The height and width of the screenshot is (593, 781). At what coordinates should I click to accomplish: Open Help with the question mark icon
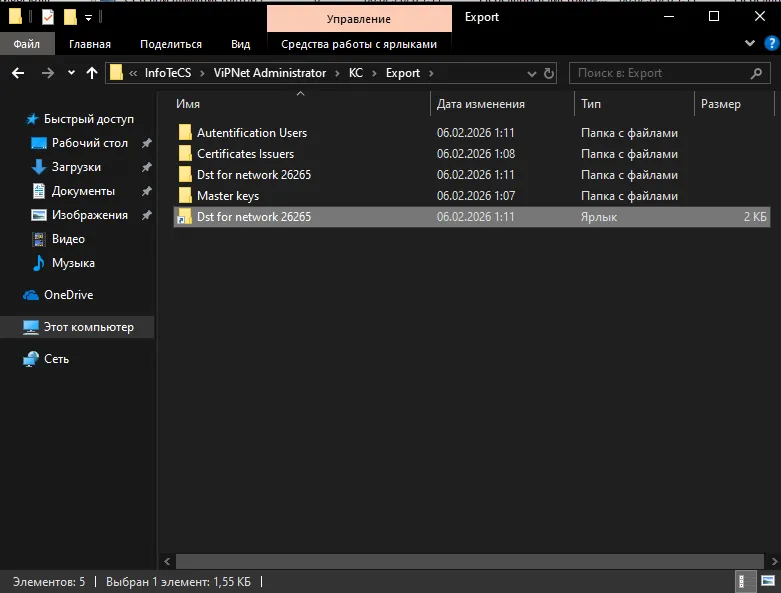[x=772, y=43]
